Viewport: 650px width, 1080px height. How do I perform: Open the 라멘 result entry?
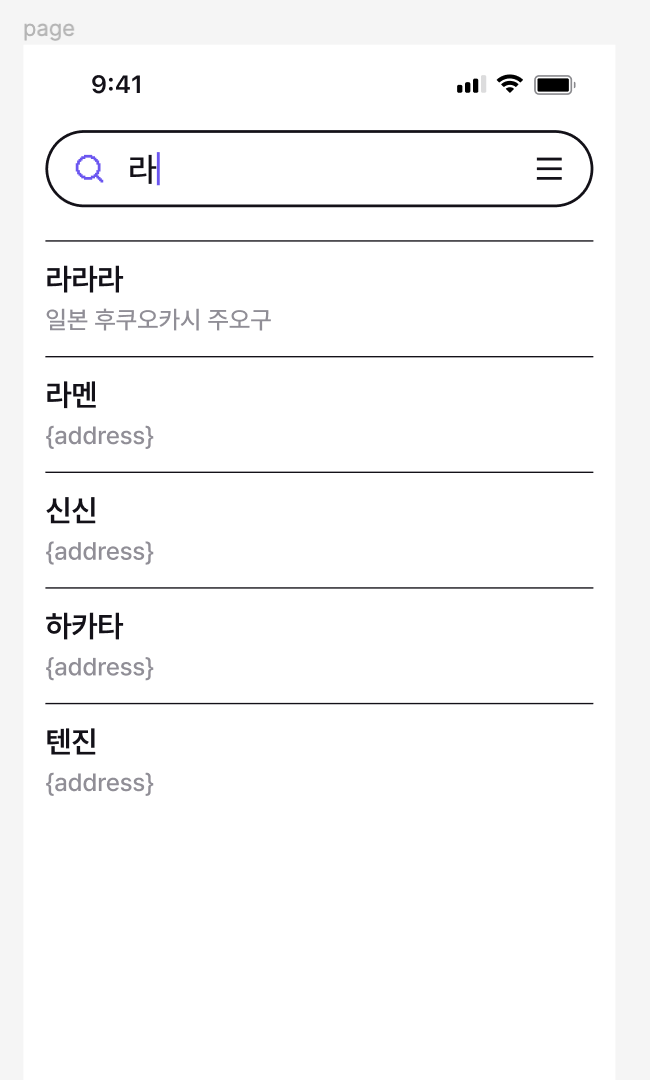click(x=72, y=395)
